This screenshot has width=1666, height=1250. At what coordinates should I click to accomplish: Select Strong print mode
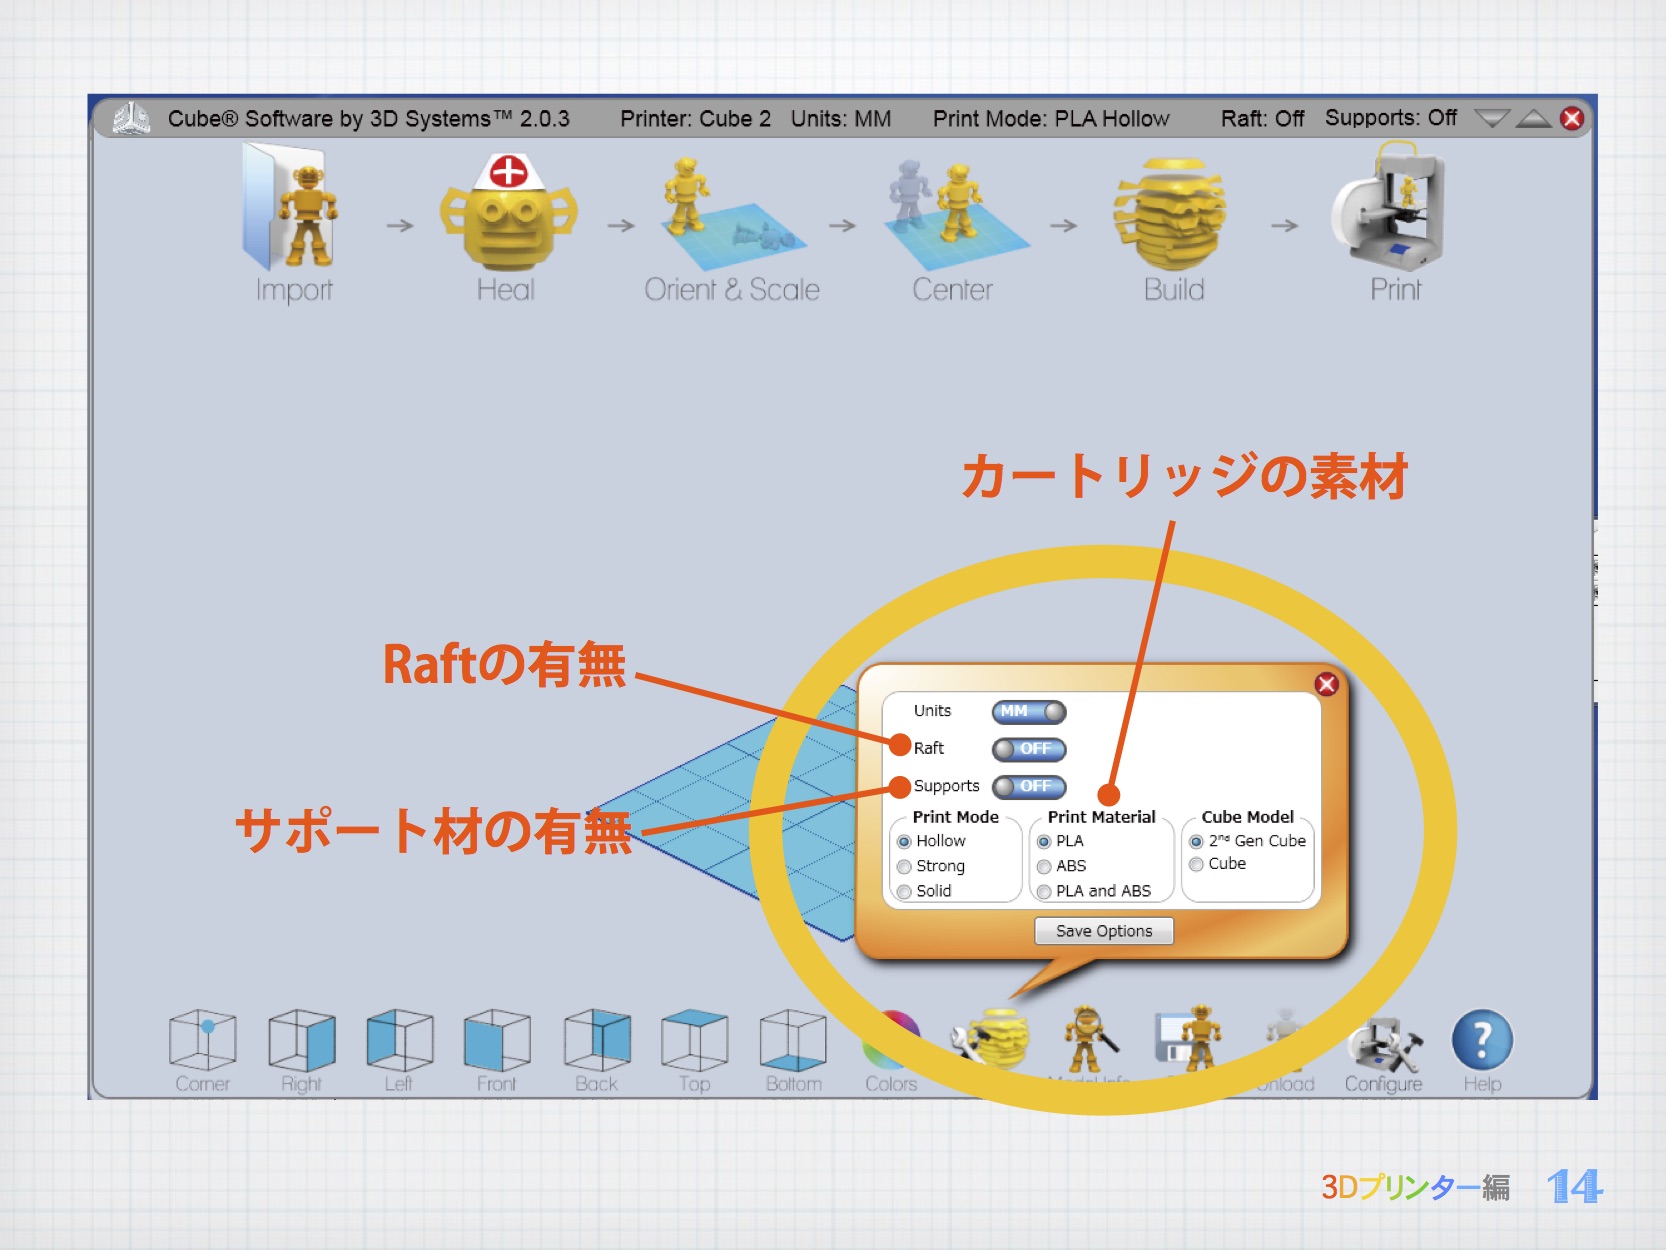[x=904, y=867]
